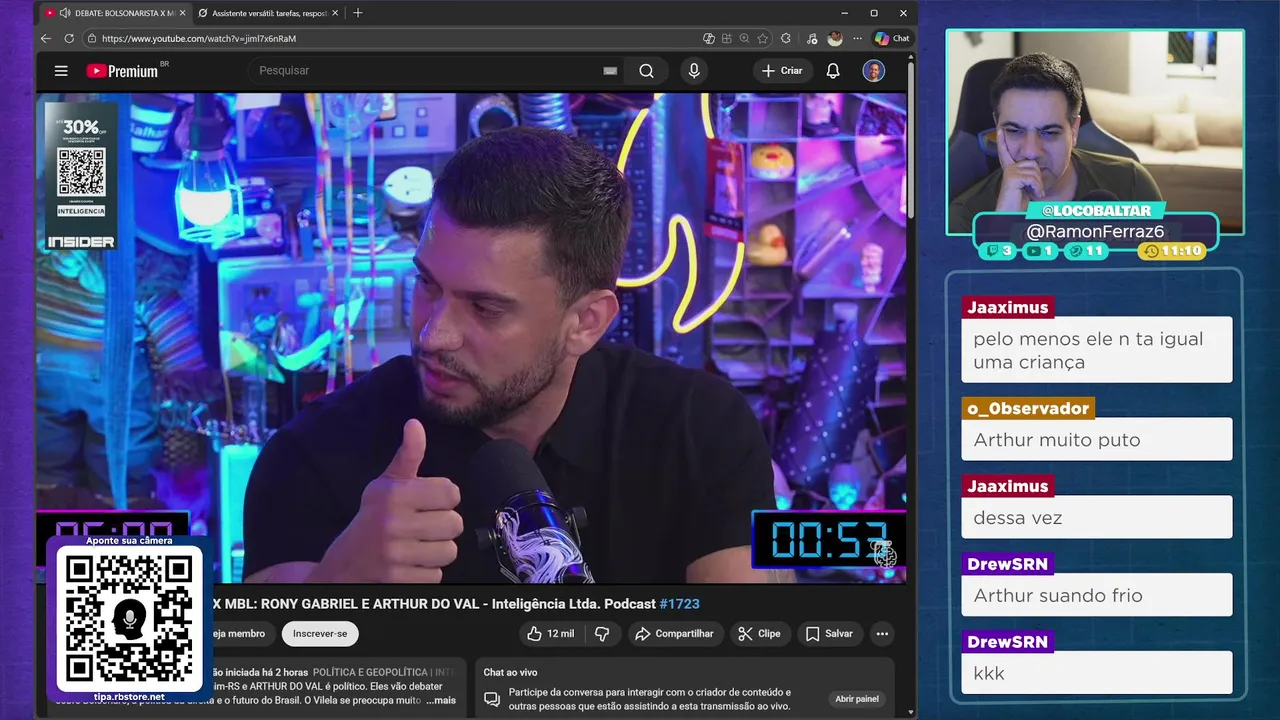Viewport: 1280px width, 720px height.
Task: Open the Criar create menu
Action: pyautogui.click(x=782, y=71)
